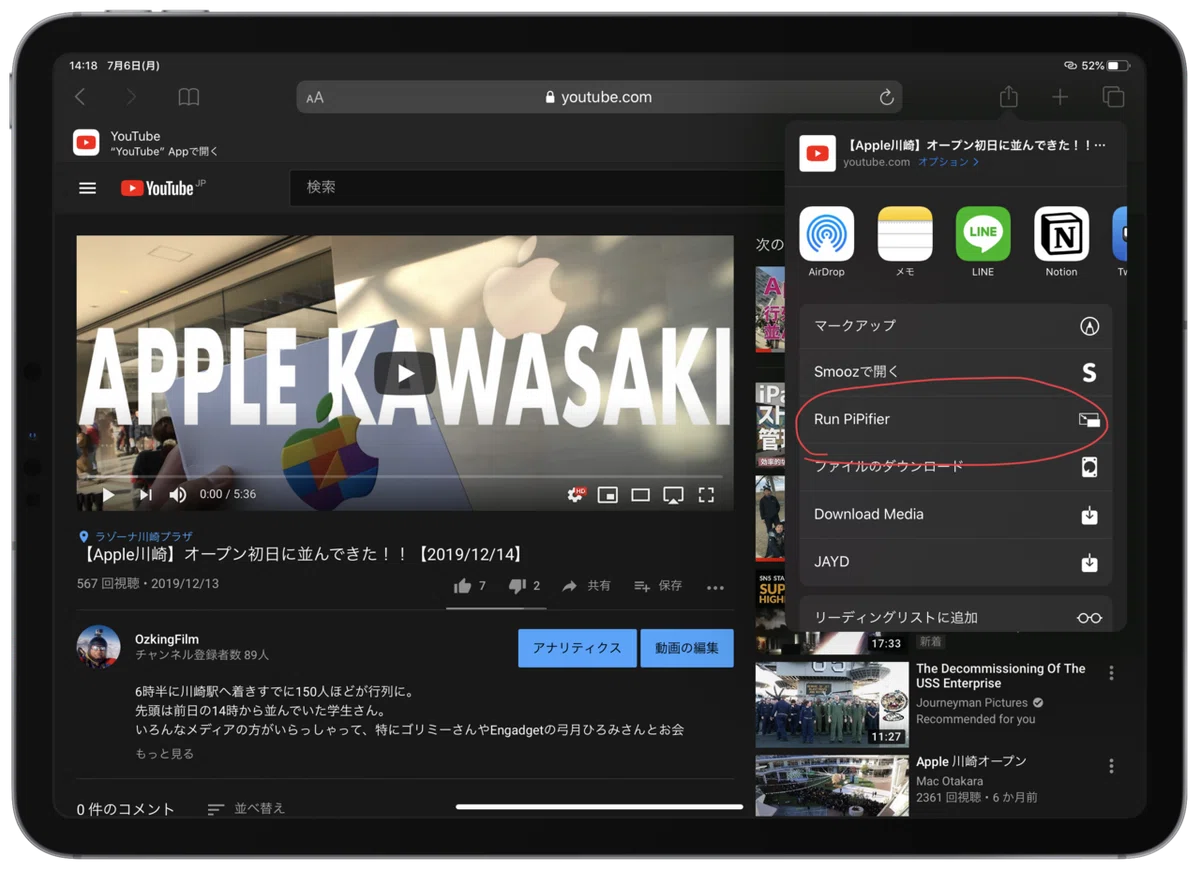Viewport: 1200px width, 871px height.
Task: Open options for Apple 川崎オープン video
Action: tap(1111, 767)
